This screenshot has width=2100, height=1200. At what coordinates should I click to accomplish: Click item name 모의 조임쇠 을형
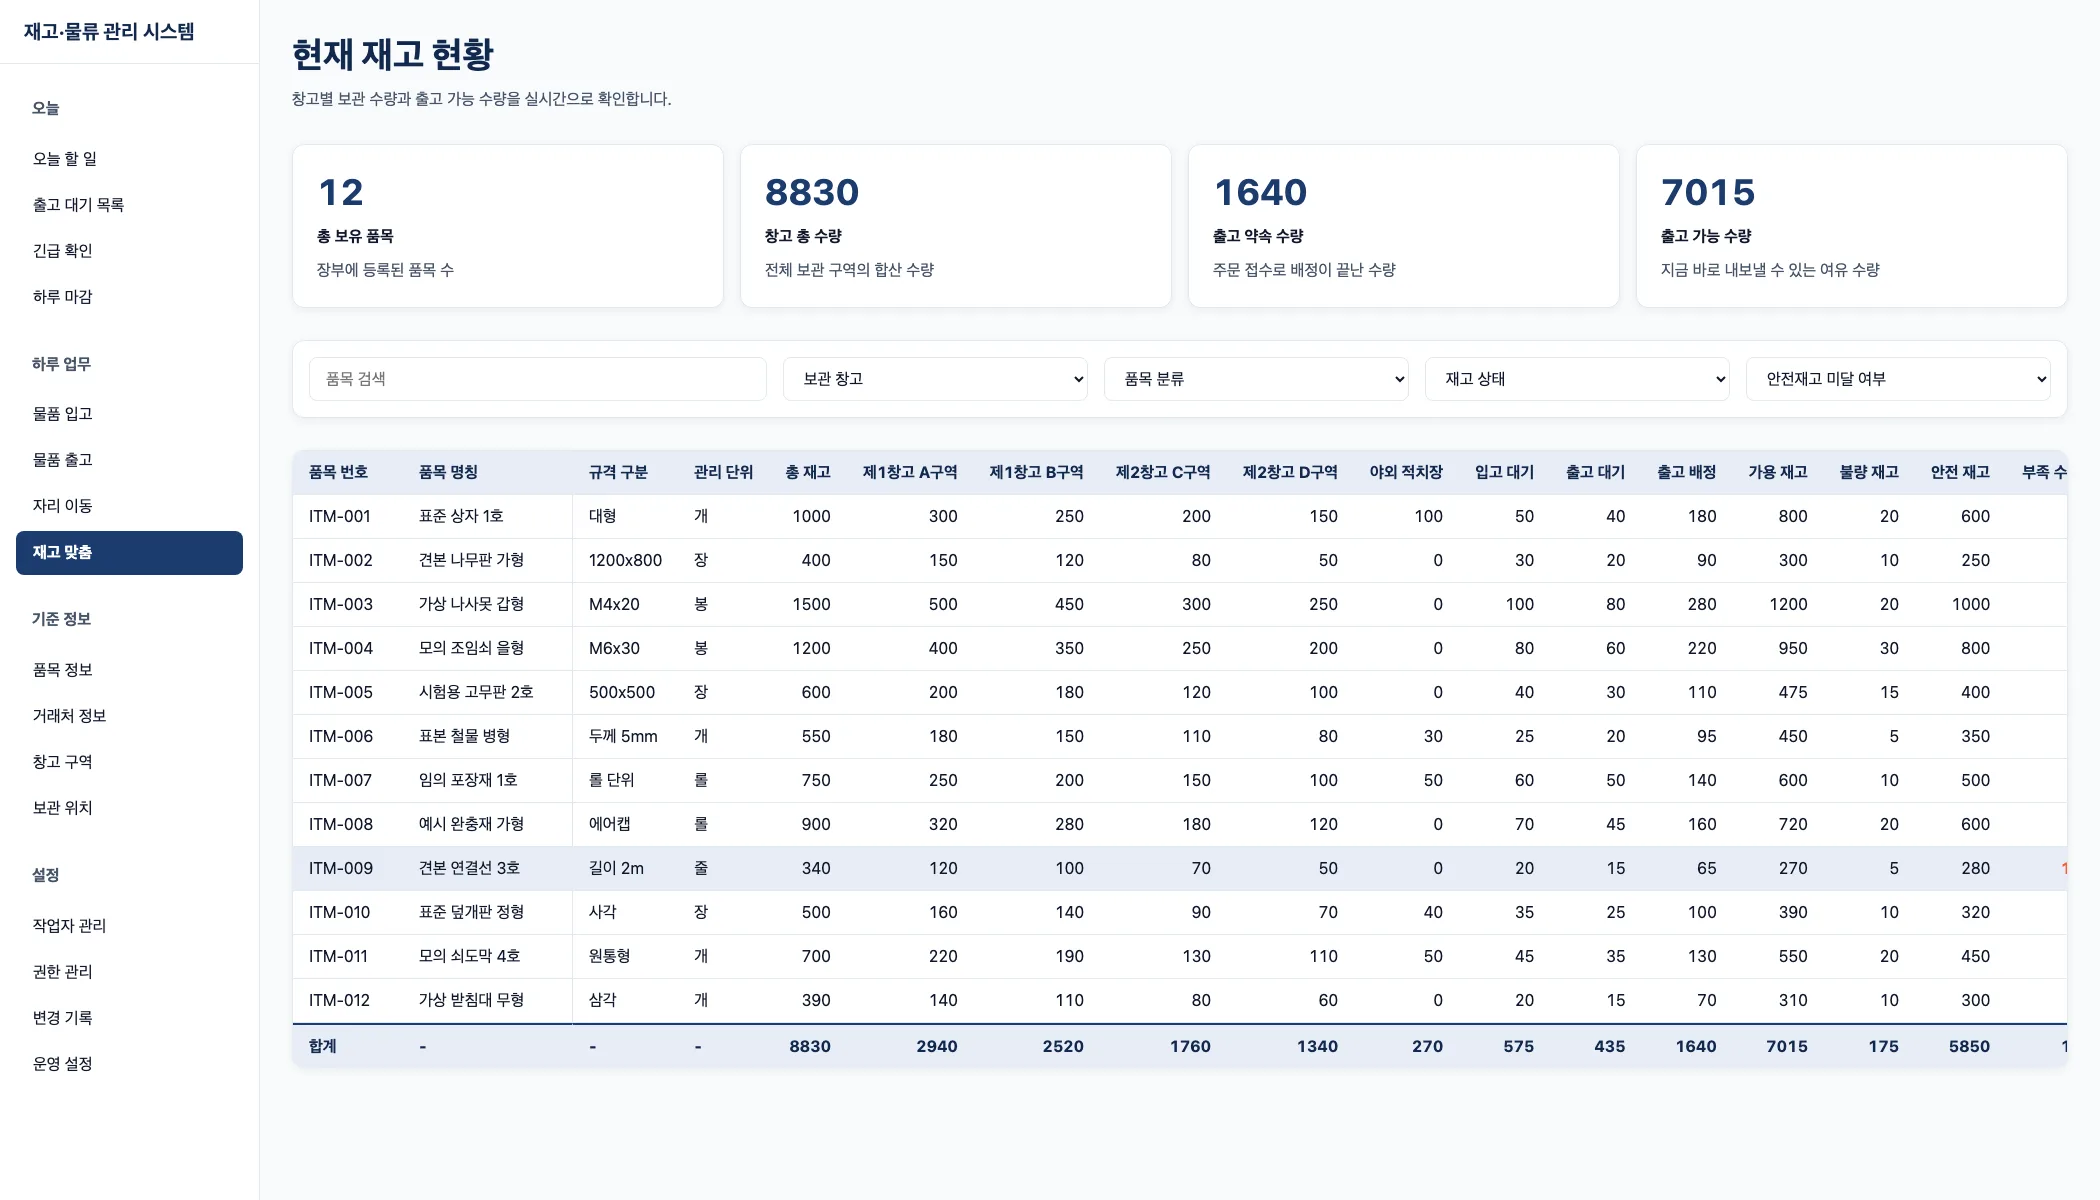(x=471, y=648)
